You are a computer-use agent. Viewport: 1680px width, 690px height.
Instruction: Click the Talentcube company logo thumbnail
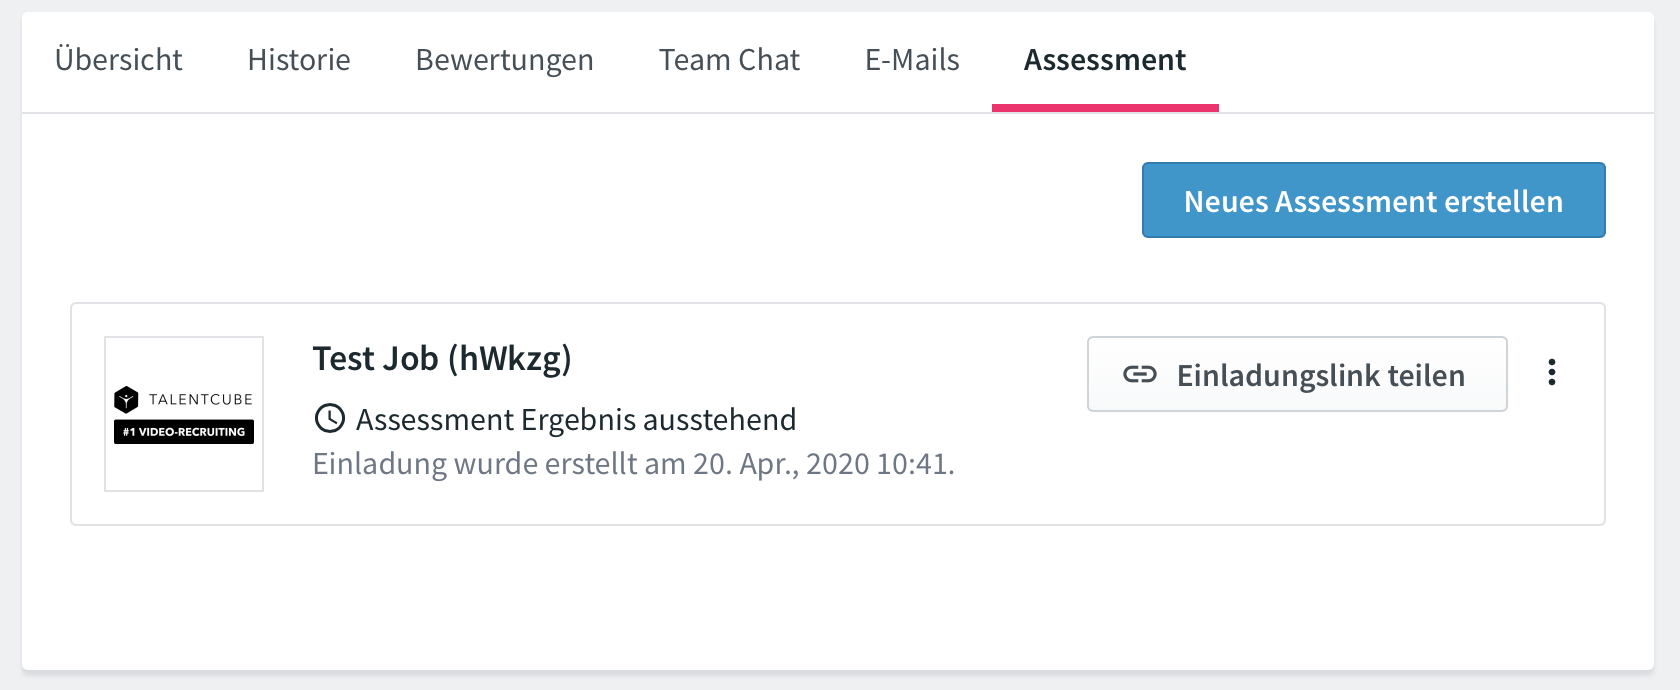pos(184,414)
